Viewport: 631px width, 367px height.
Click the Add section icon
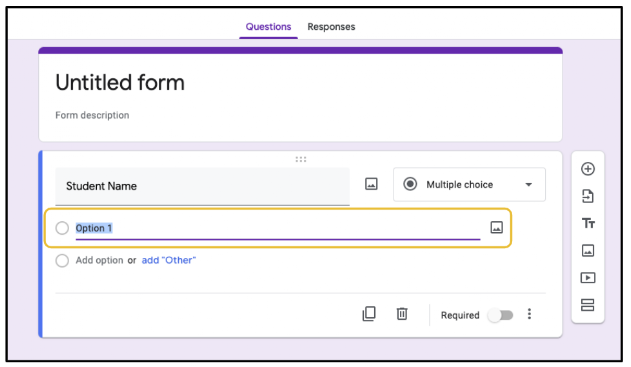pos(588,305)
